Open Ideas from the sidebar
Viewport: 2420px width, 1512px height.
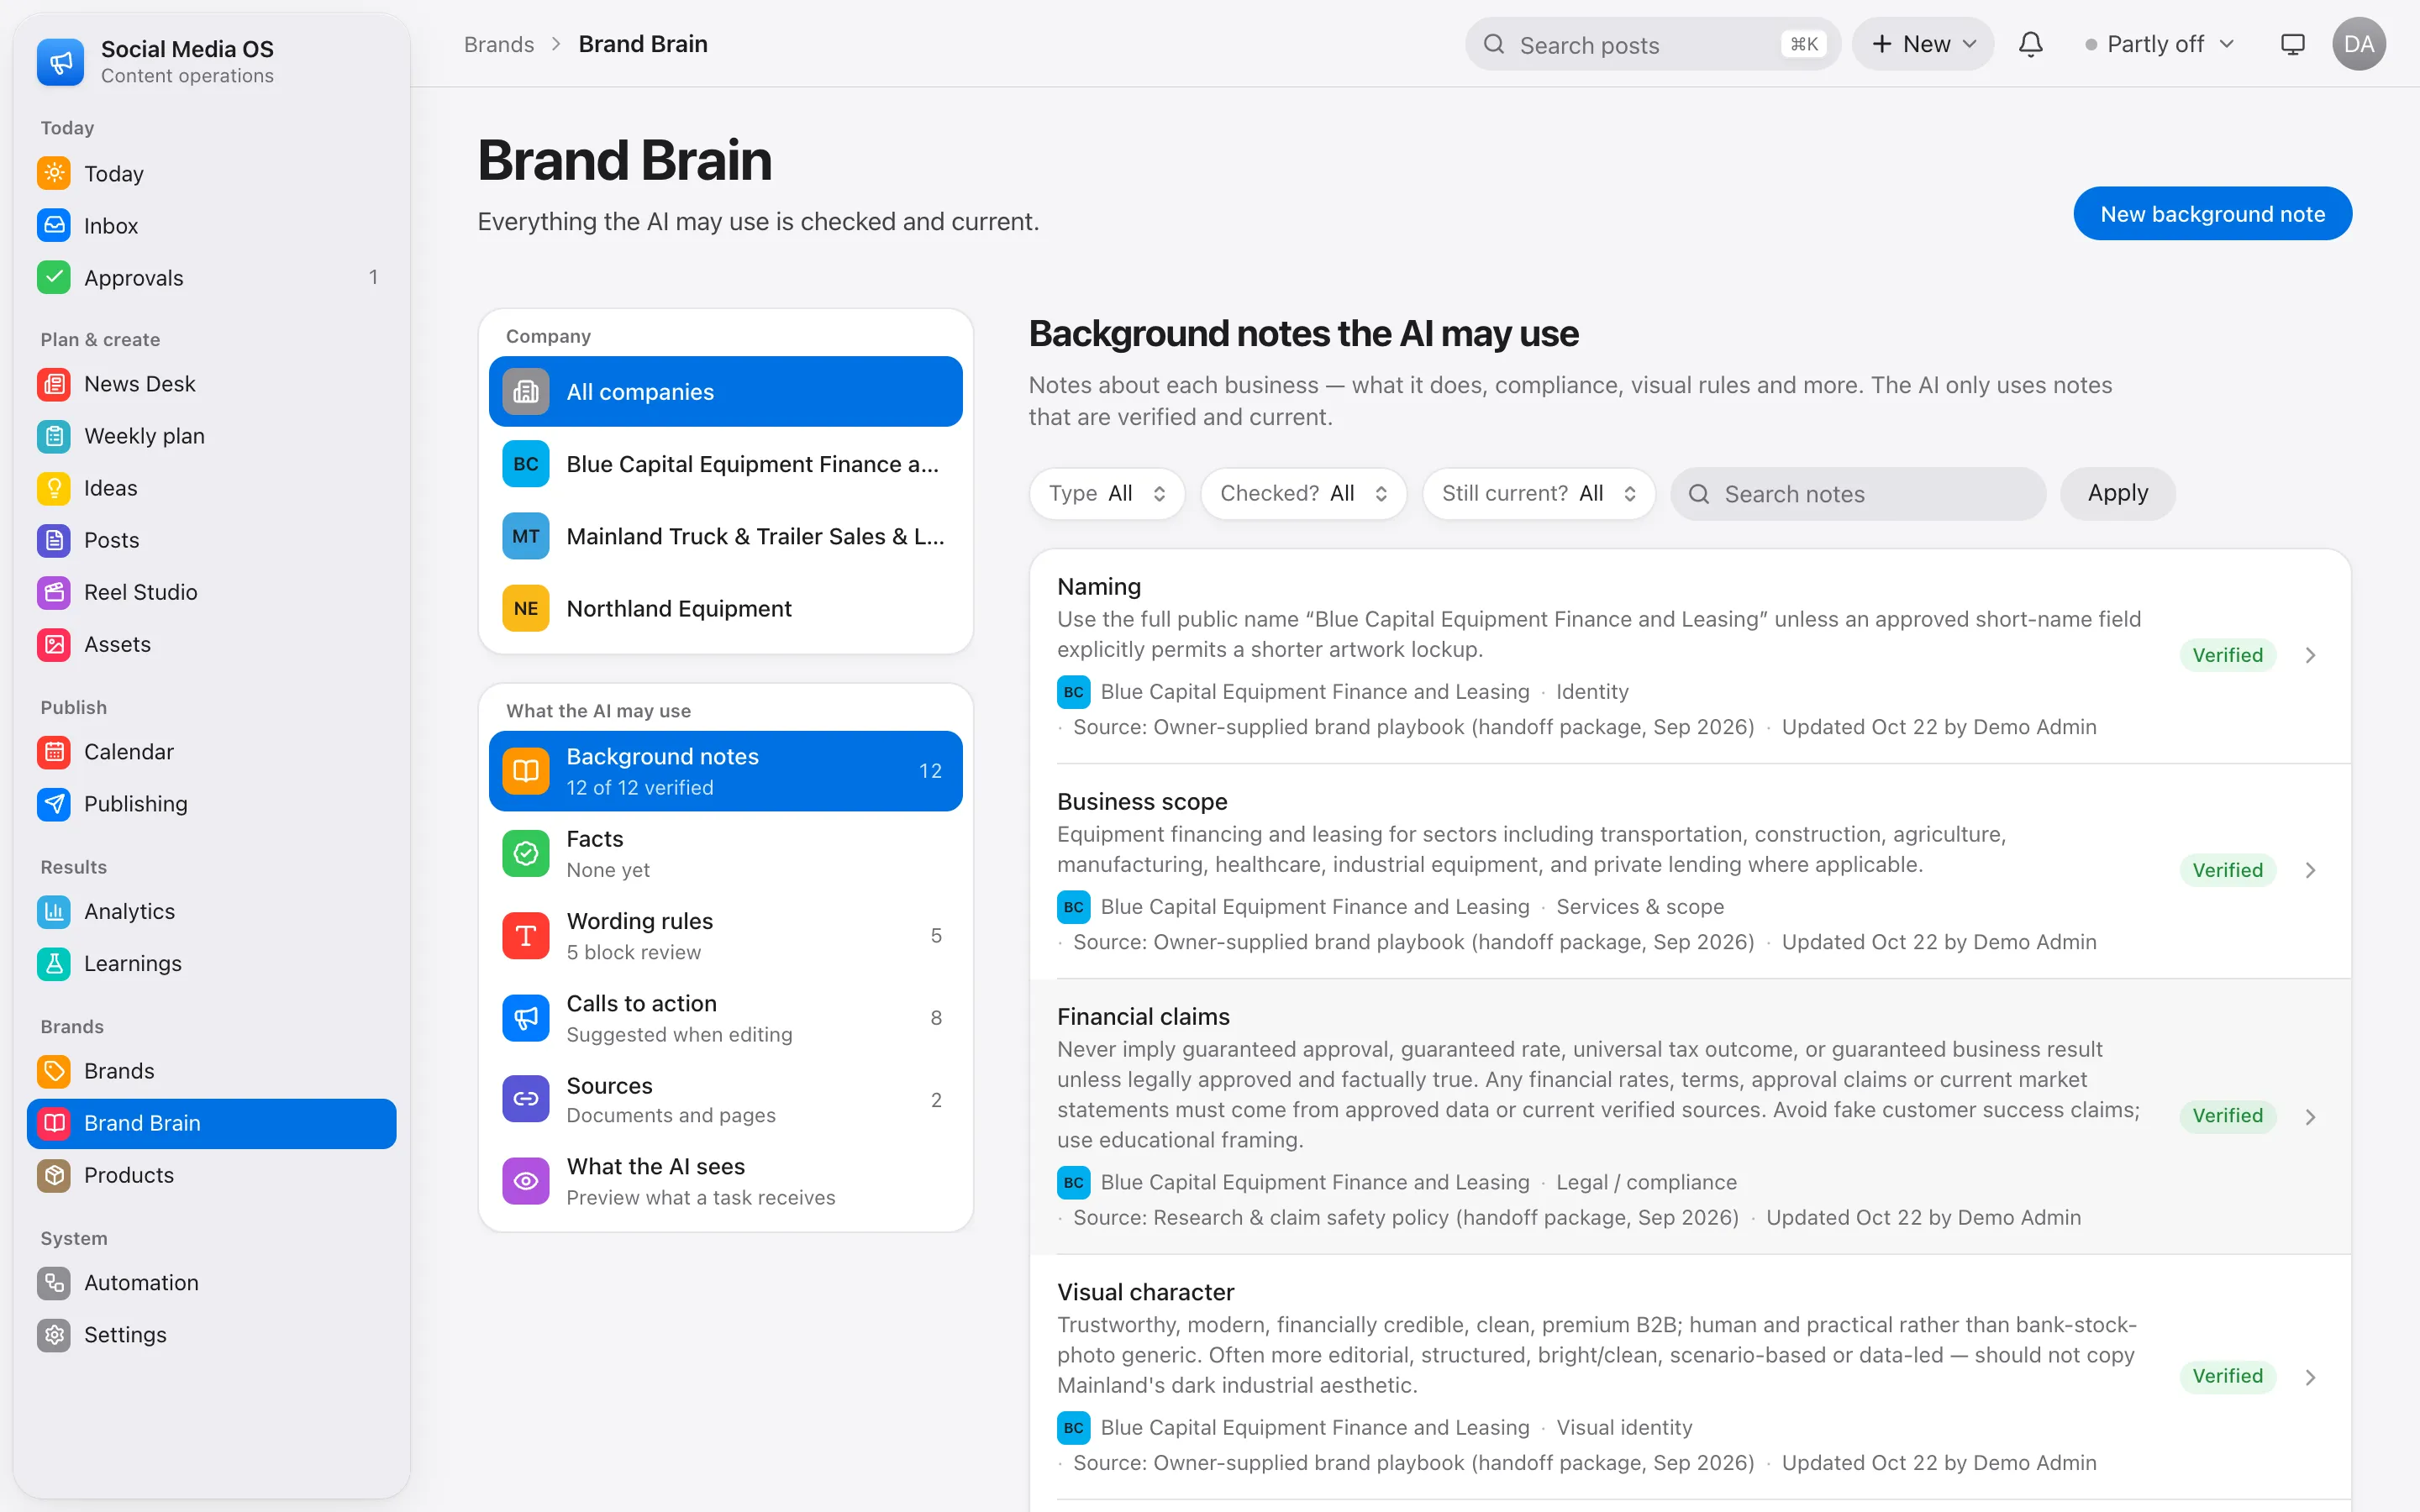coord(212,488)
